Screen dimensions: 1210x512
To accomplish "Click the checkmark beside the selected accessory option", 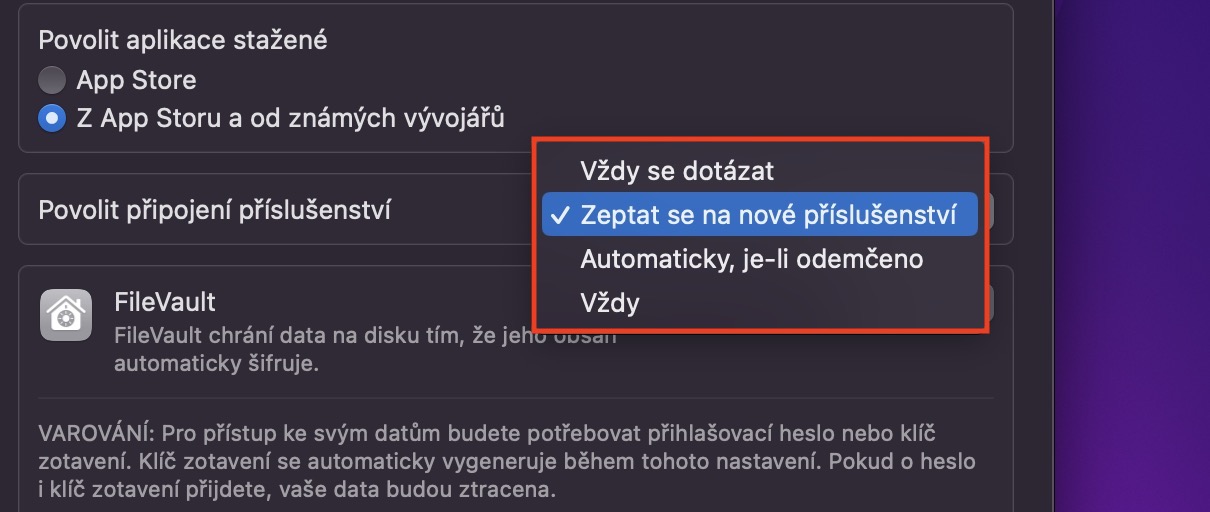I will pos(561,214).
